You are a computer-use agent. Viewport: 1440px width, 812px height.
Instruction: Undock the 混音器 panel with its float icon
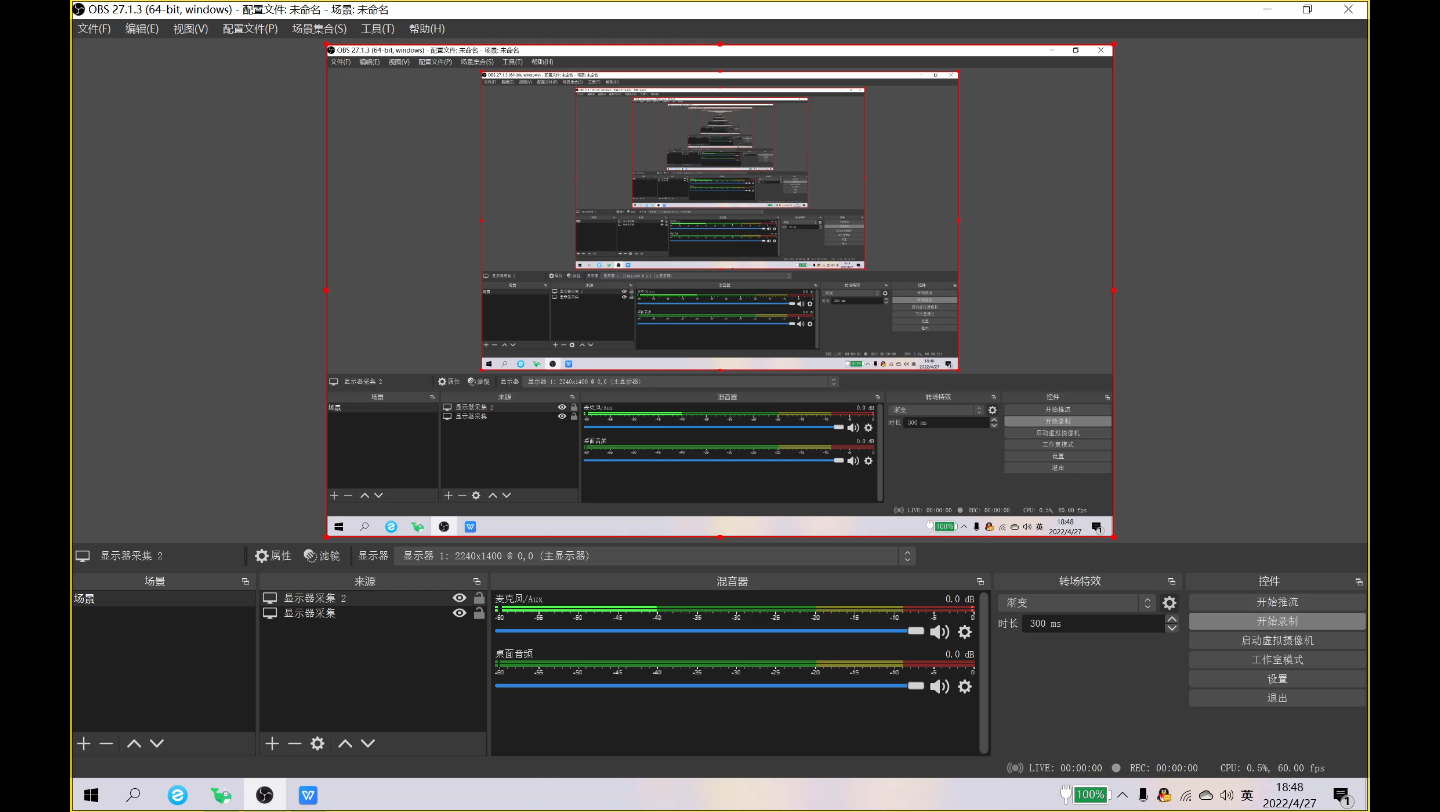pos(980,581)
